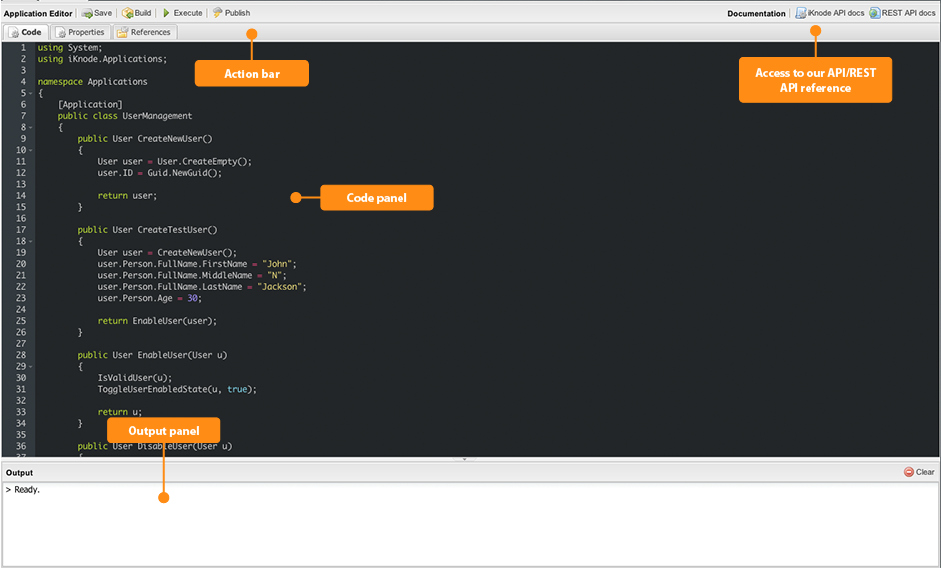Switch to the Properties tab

click(x=80, y=32)
